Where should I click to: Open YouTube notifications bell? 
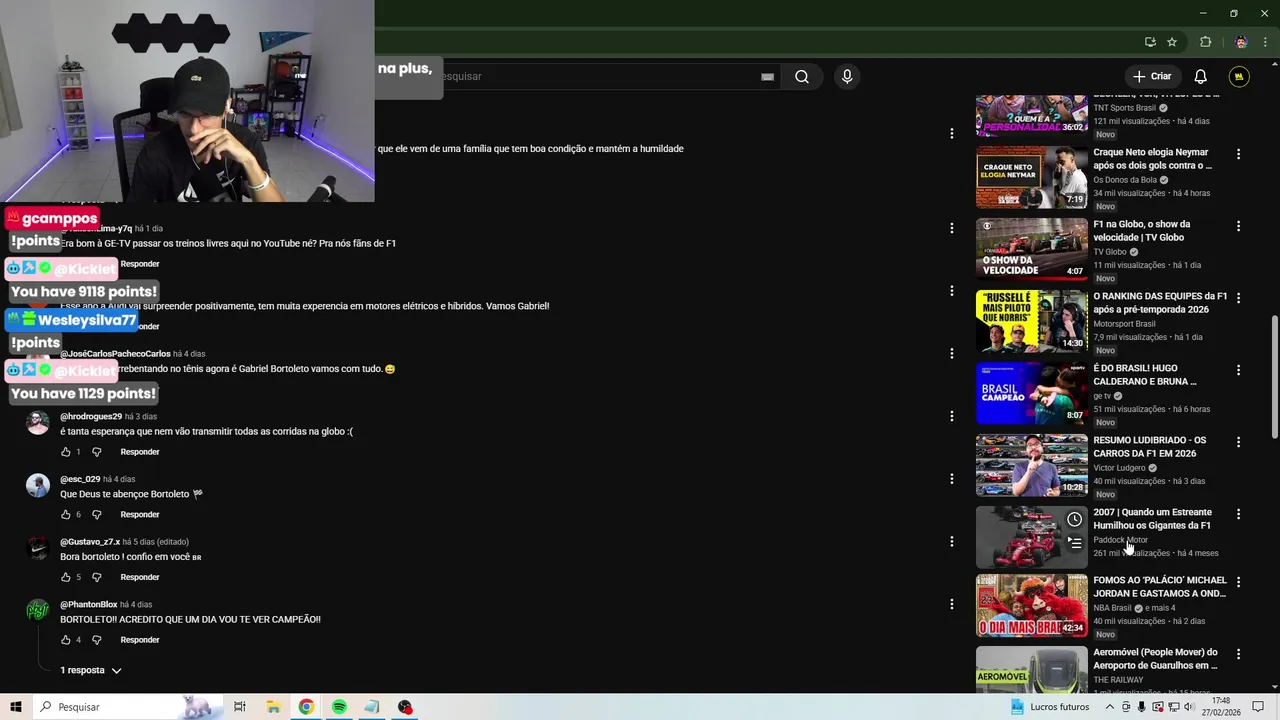click(1201, 77)
